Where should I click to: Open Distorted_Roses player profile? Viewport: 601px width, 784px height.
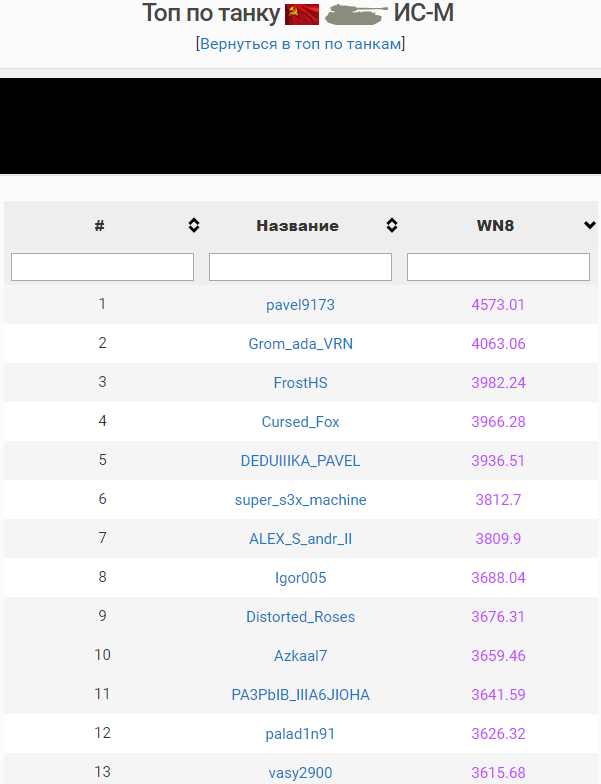(x=300, y=617)
